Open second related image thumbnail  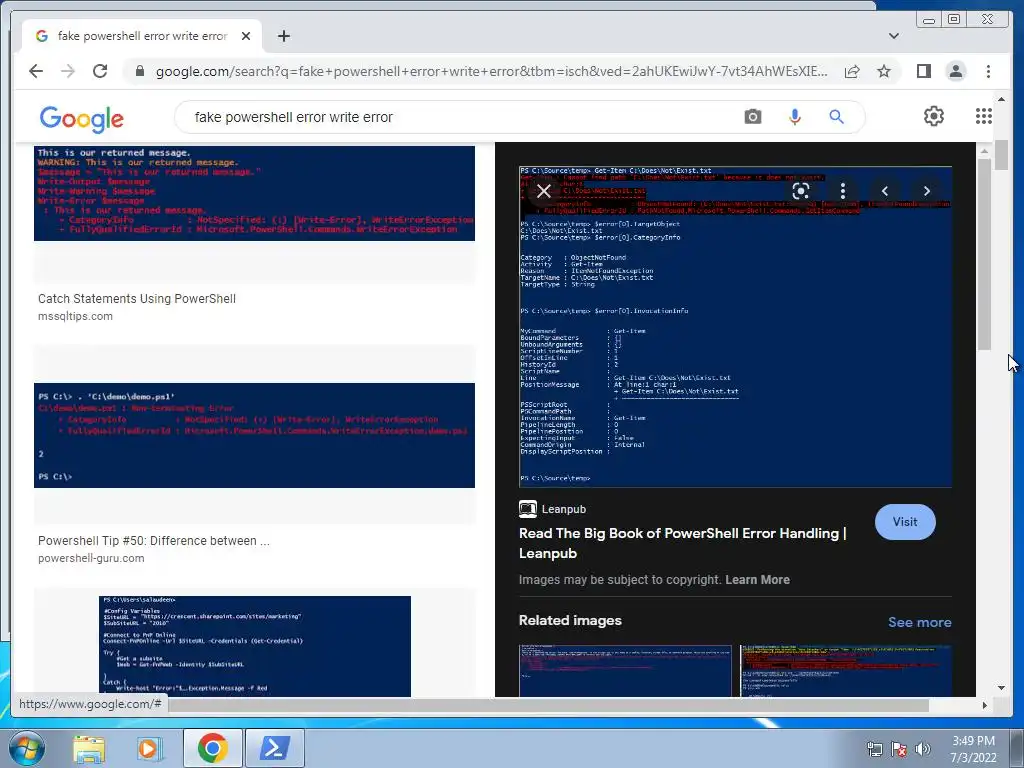click(846, 671)
